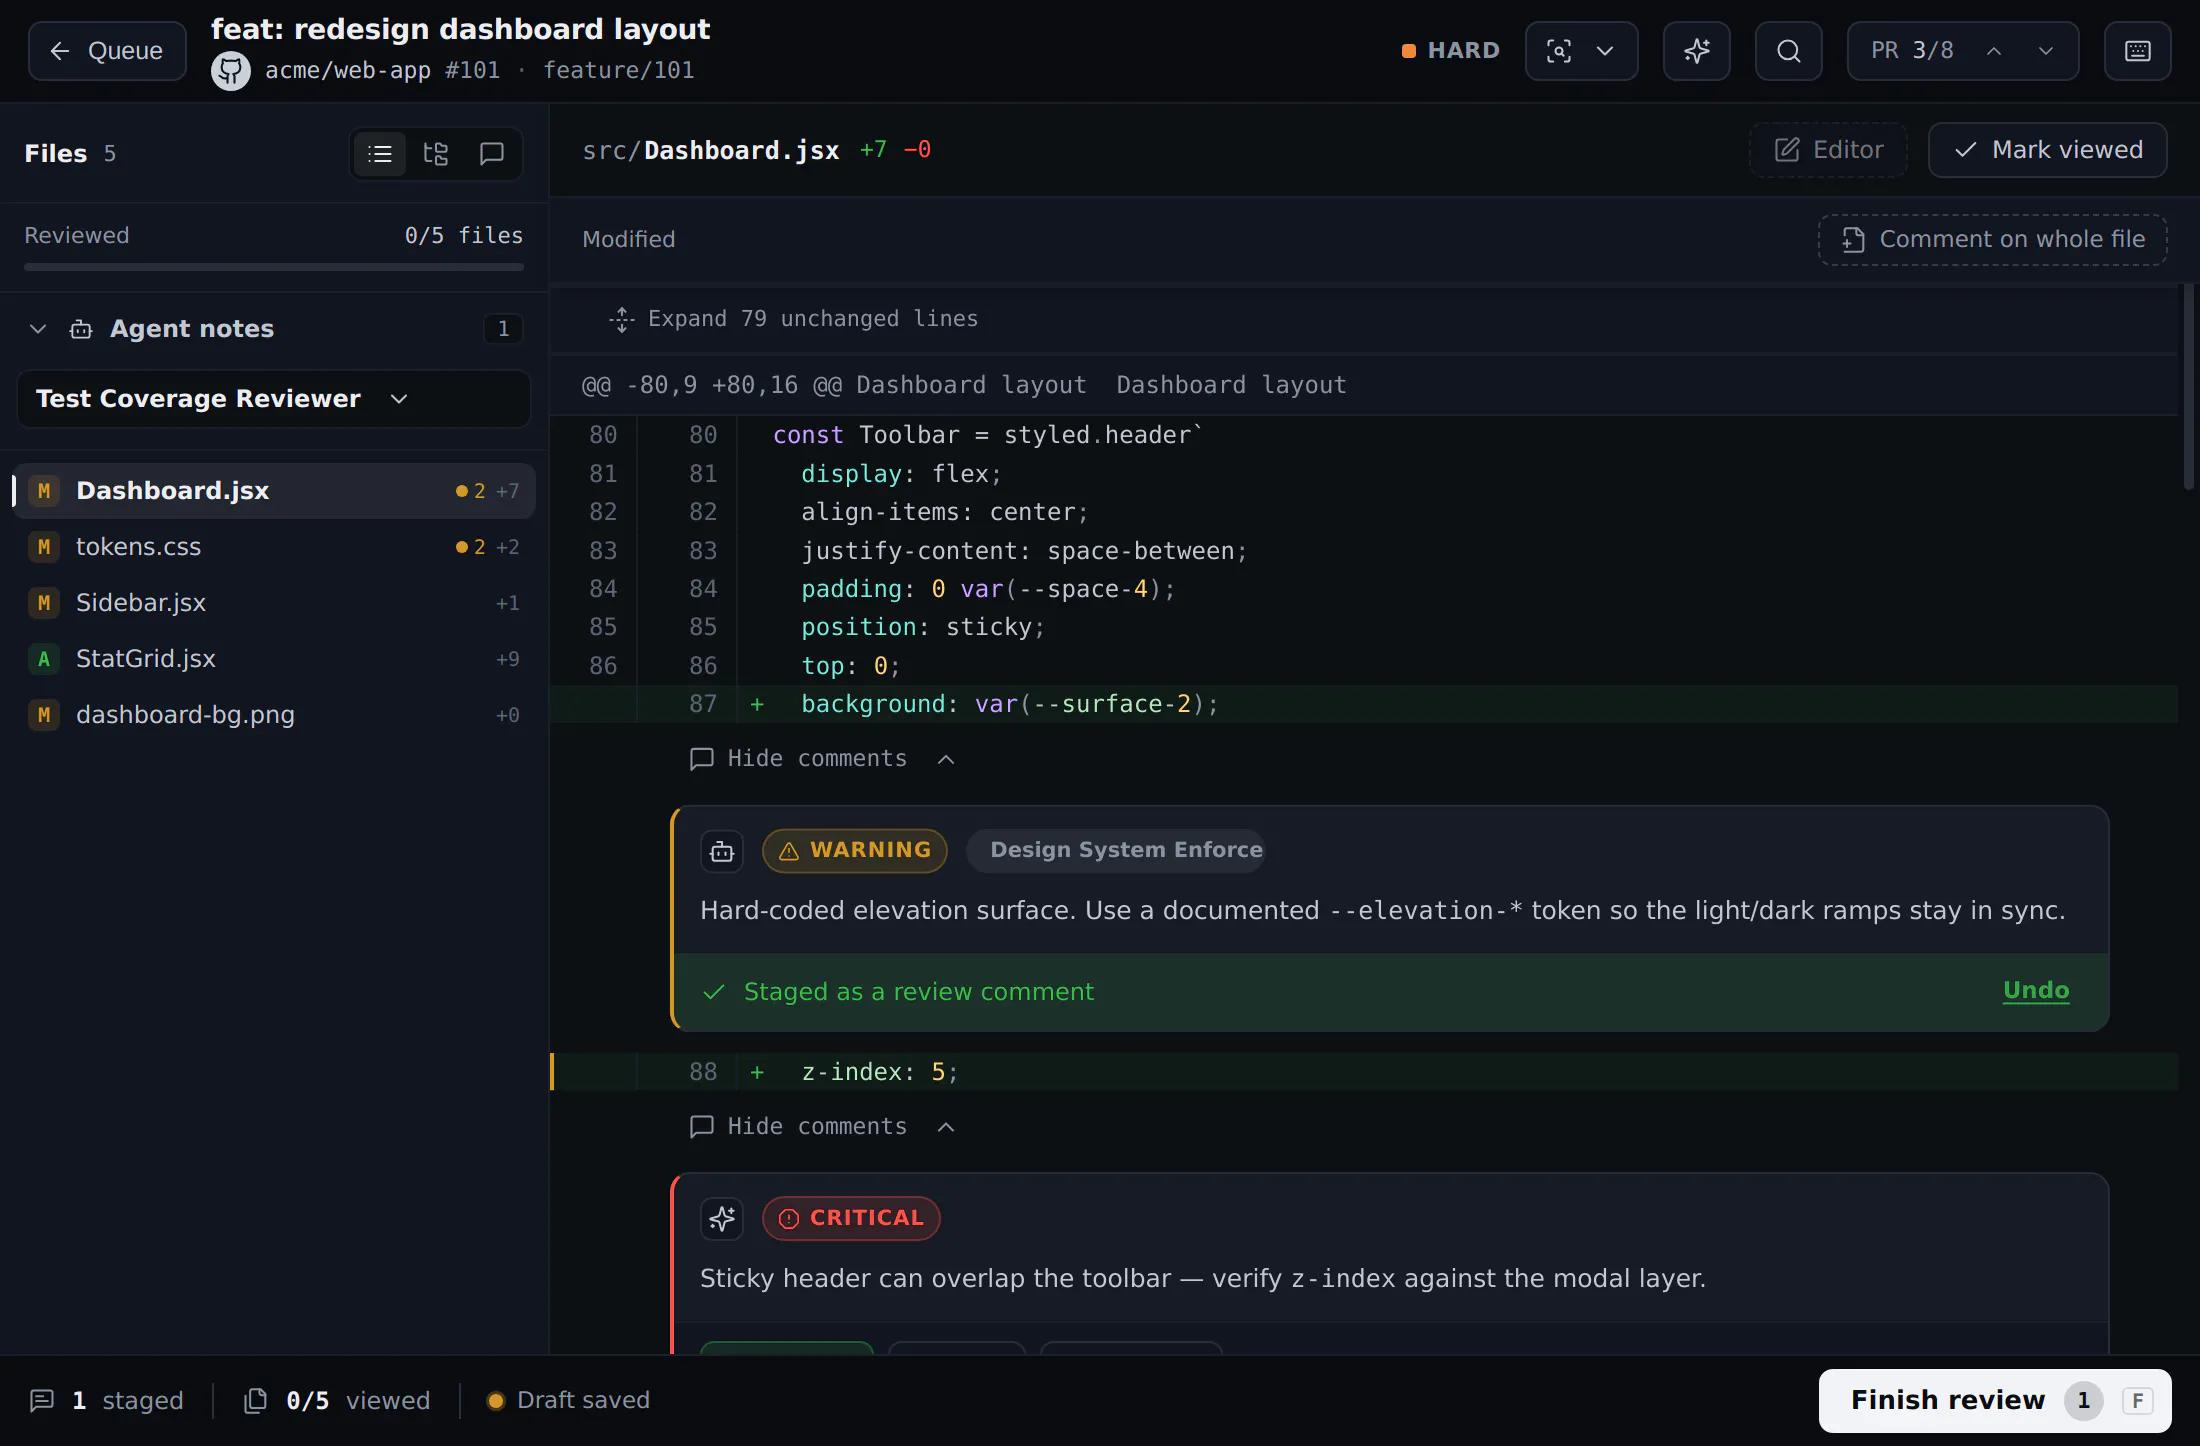Open the Test Coverage Reviewer dropdown
The height and width of the screenshot is (1446, 2200).
pos(274,399)
